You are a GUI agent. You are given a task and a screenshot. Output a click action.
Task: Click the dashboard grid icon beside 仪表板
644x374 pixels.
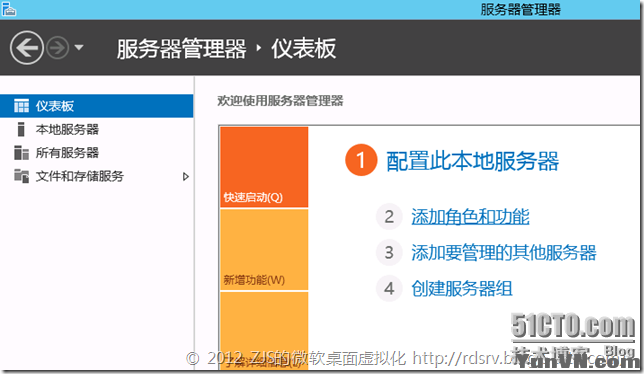pos(21,106)
